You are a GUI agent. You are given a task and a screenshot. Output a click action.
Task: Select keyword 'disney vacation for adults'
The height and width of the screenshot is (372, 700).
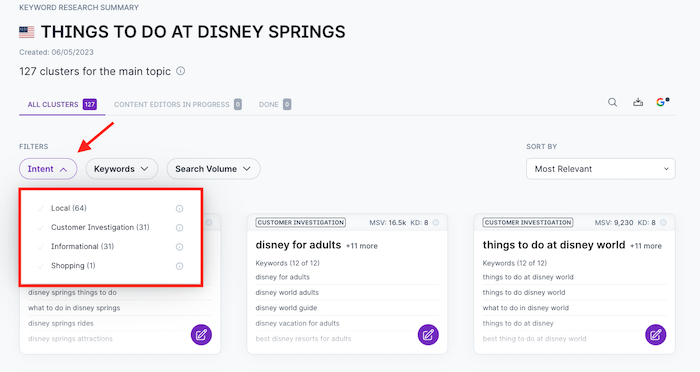pos(297,323)
